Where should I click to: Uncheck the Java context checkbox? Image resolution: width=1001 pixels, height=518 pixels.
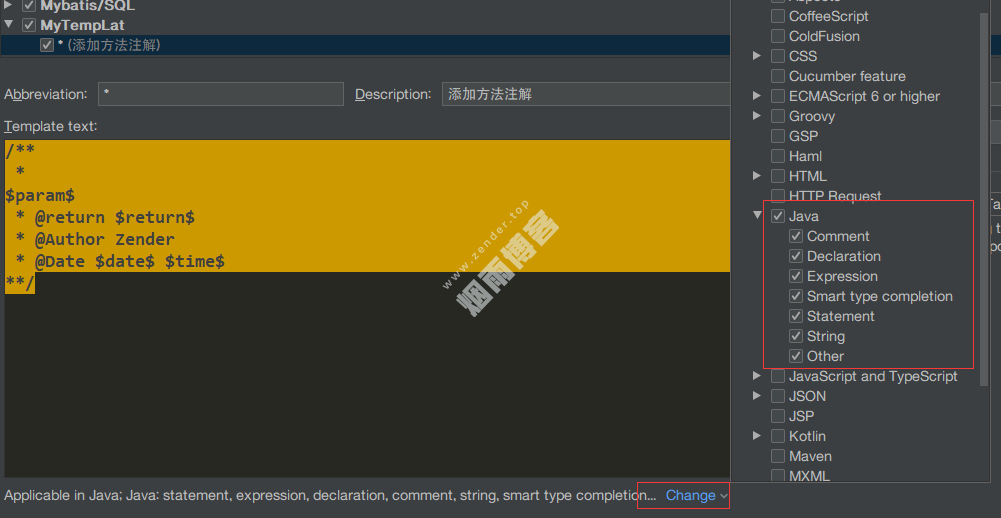(778, 216)
